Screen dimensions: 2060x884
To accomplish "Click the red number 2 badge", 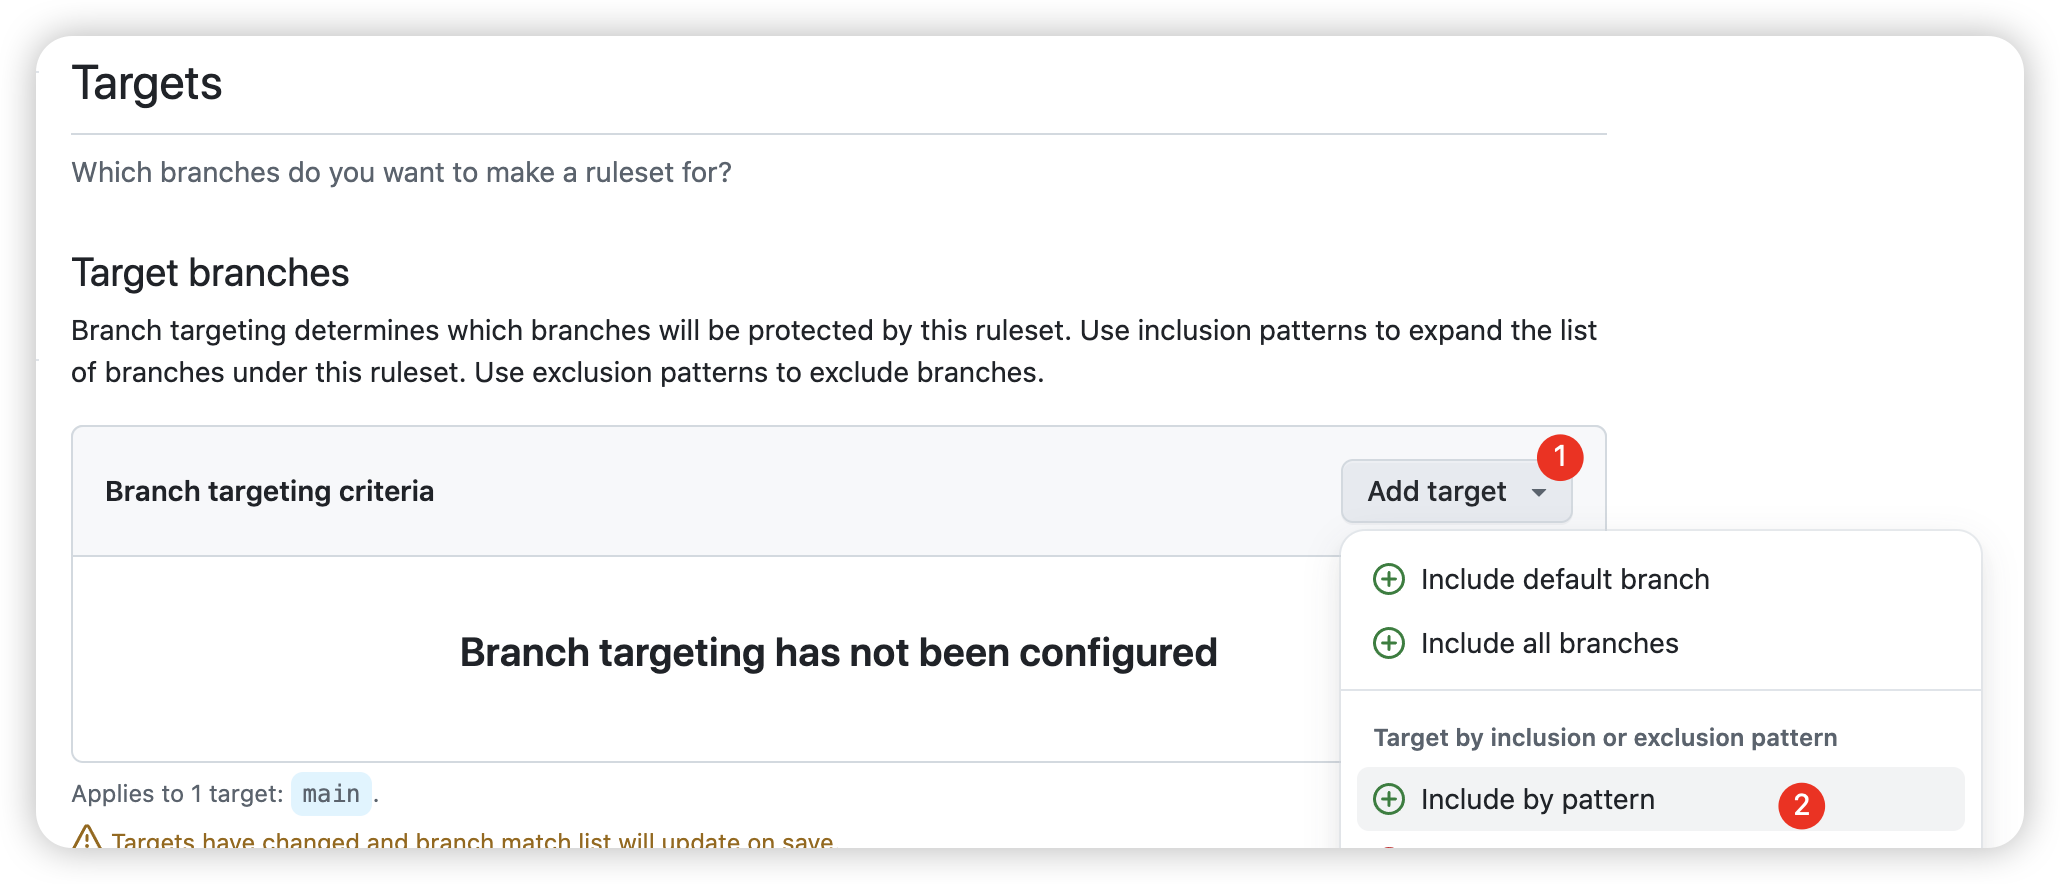I will [1801, 805].
